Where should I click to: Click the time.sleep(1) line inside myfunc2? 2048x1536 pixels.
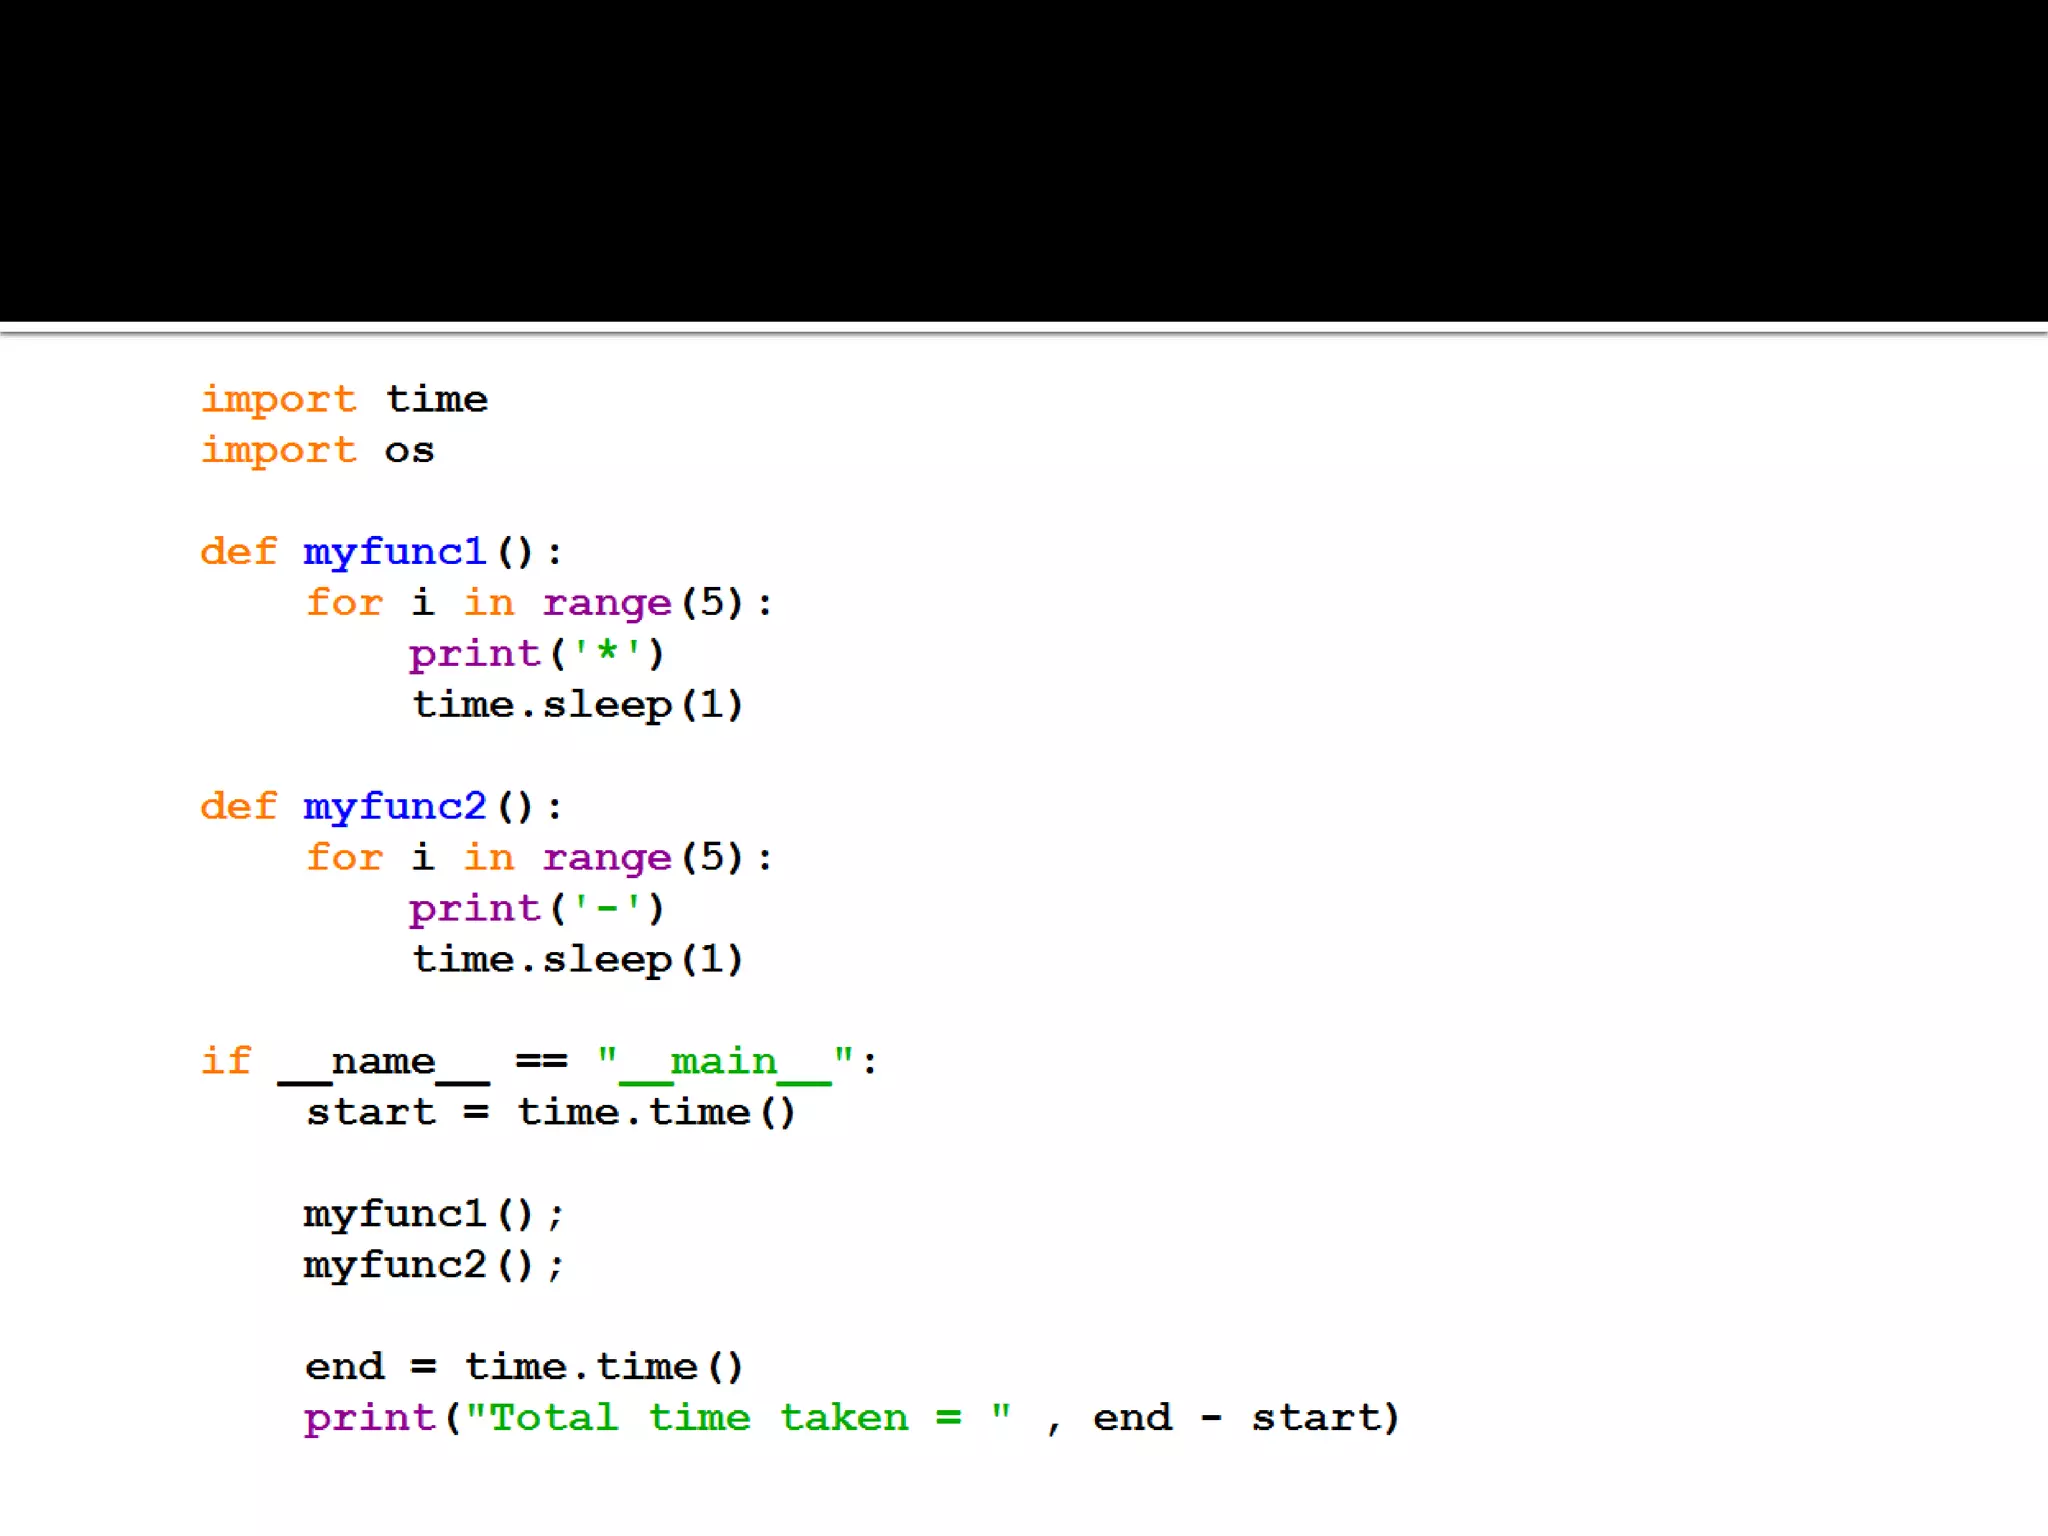point(577,960)
